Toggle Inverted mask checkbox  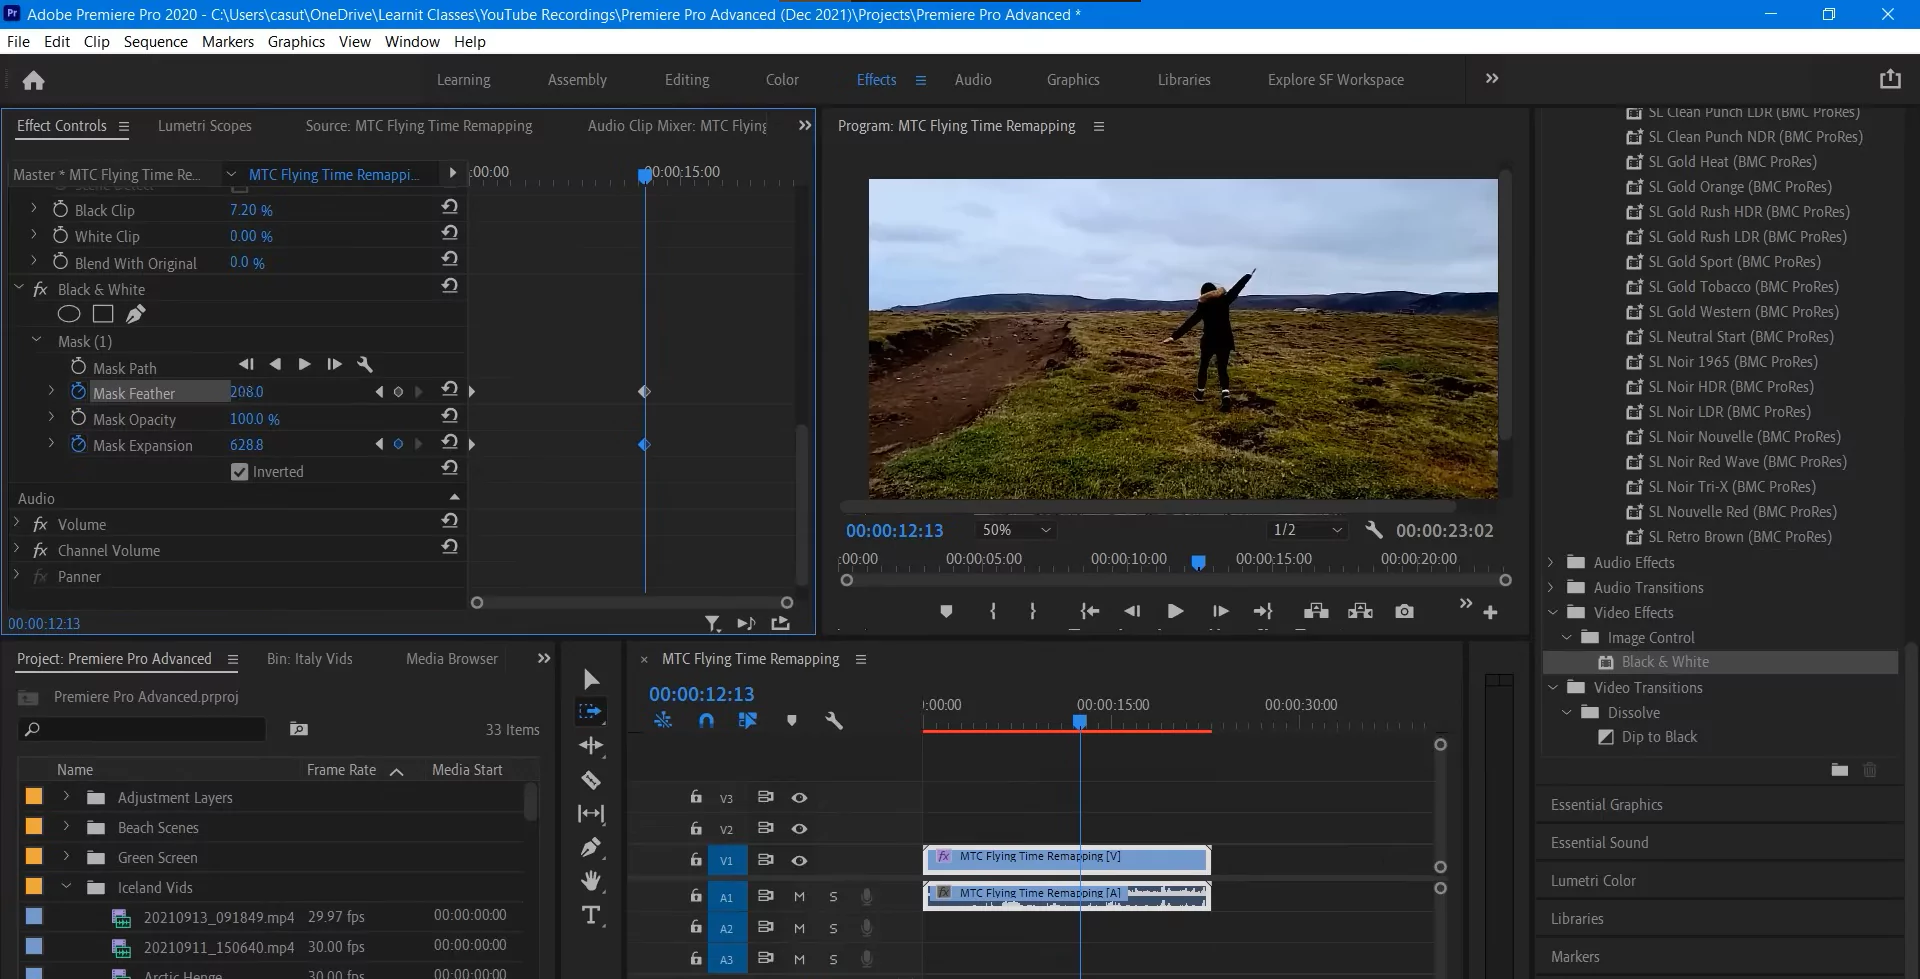click(x=239, y=472)
